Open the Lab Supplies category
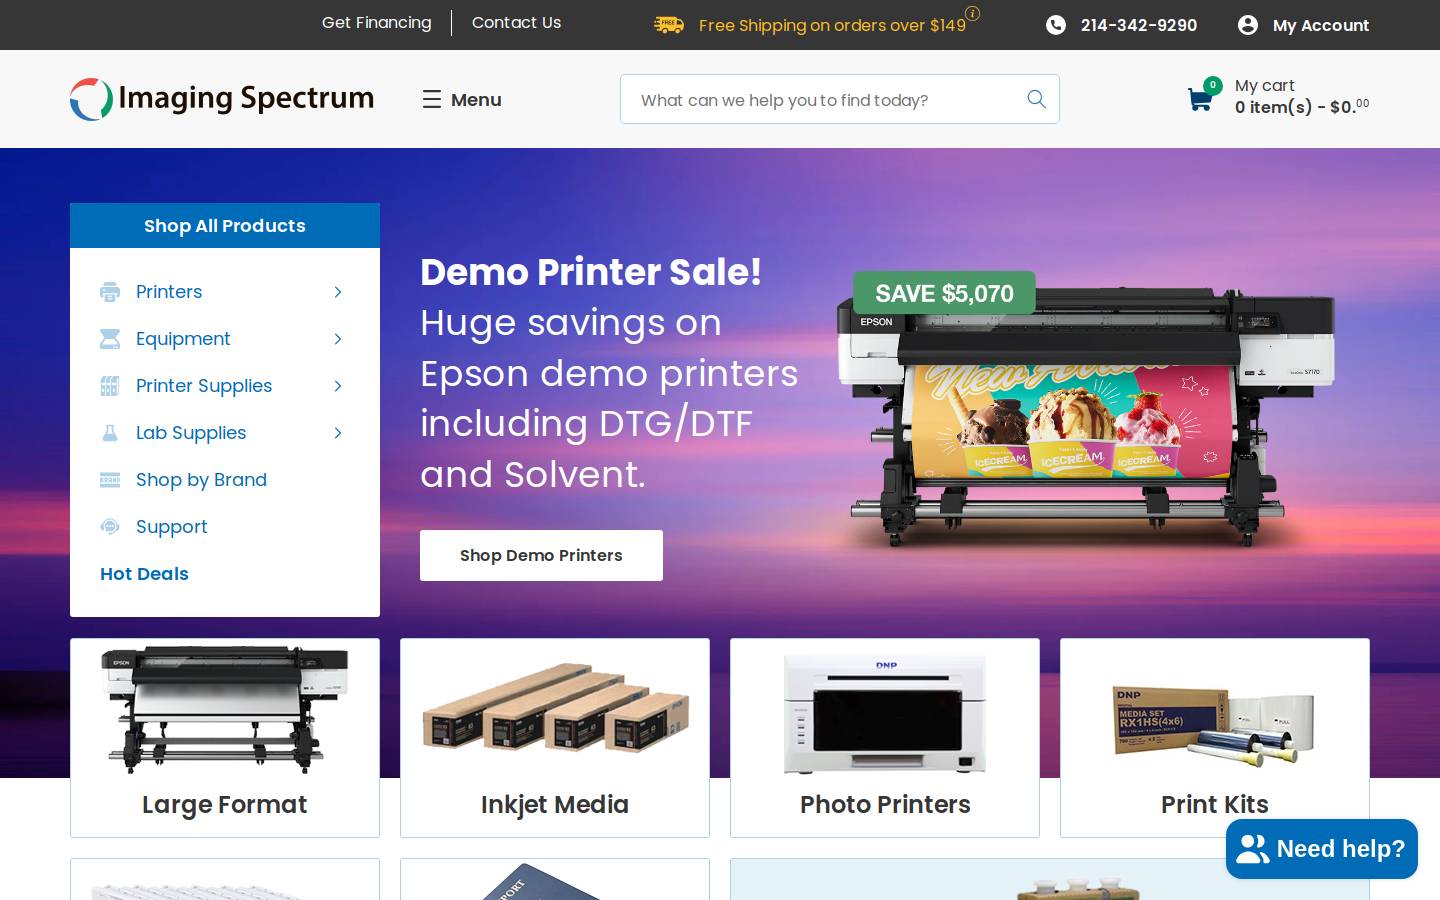Viewport: 1440px width, 900px height. pos(191,433)
